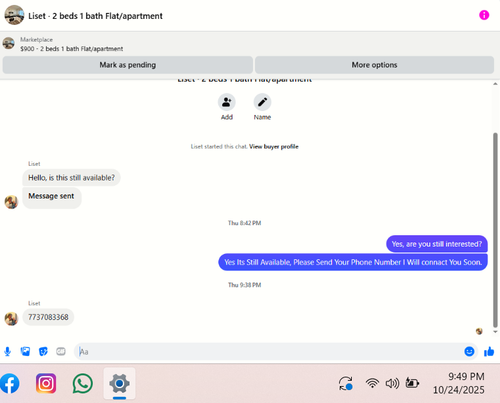
Task: Click the chat title Liset - 2 beds 1 bath
Action: [x=95, y=16]
